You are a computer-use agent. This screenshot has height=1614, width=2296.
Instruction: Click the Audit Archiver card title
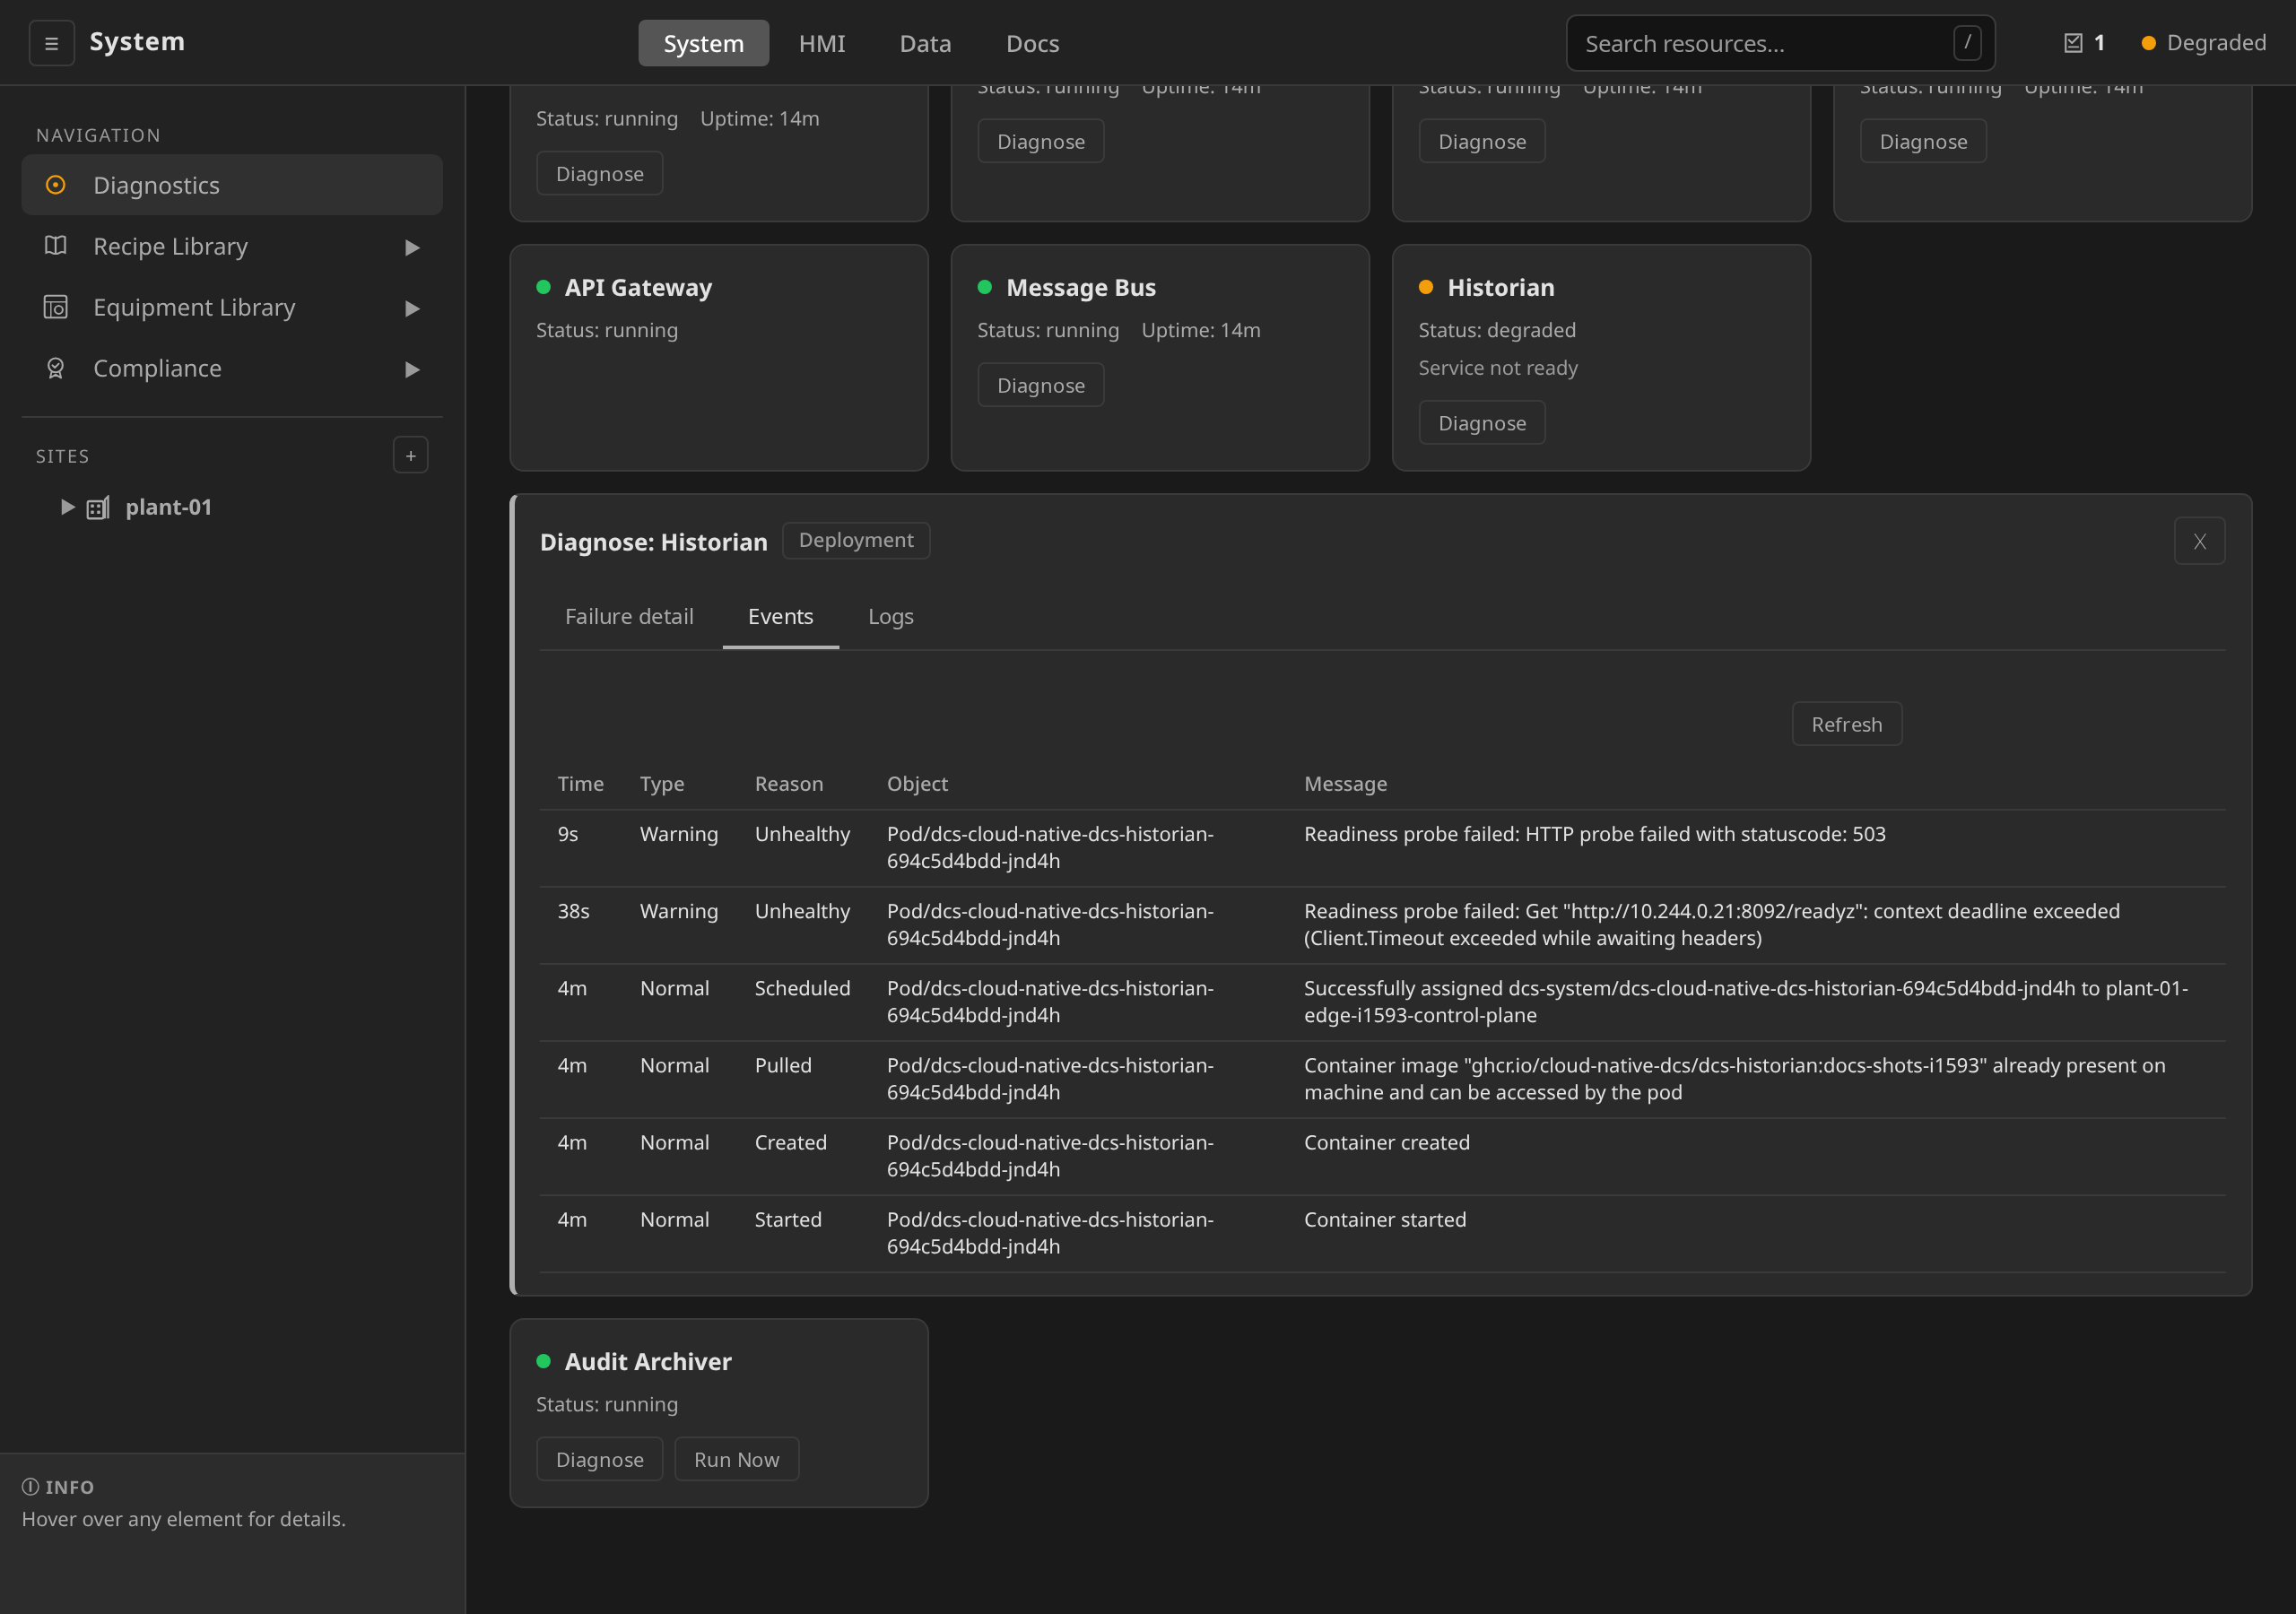pos(647,1361)
